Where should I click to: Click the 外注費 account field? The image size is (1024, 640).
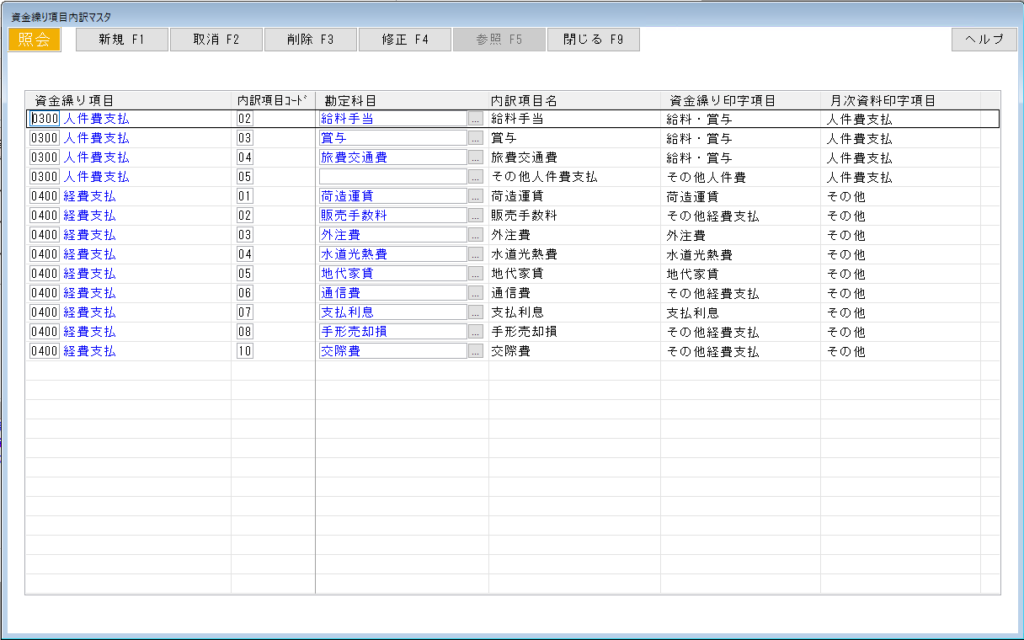pyautogui.click(x=392, y=235)
